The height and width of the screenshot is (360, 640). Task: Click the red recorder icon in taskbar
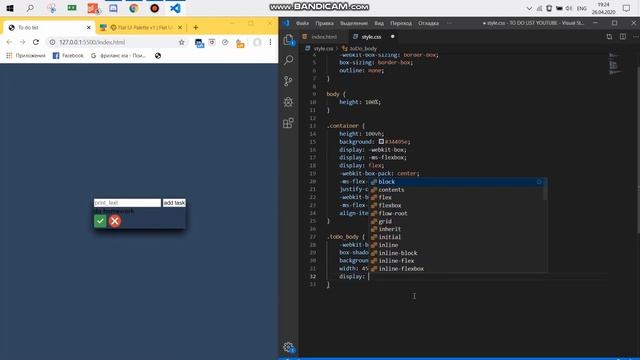155,8
